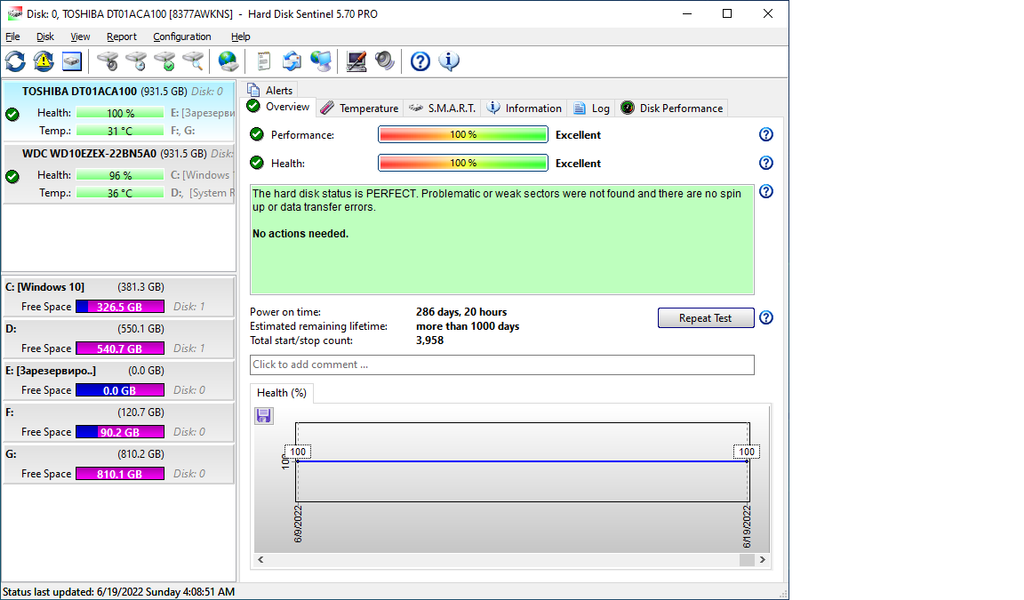
Task: Open the Log tab
Action: [x=592, y=108]
